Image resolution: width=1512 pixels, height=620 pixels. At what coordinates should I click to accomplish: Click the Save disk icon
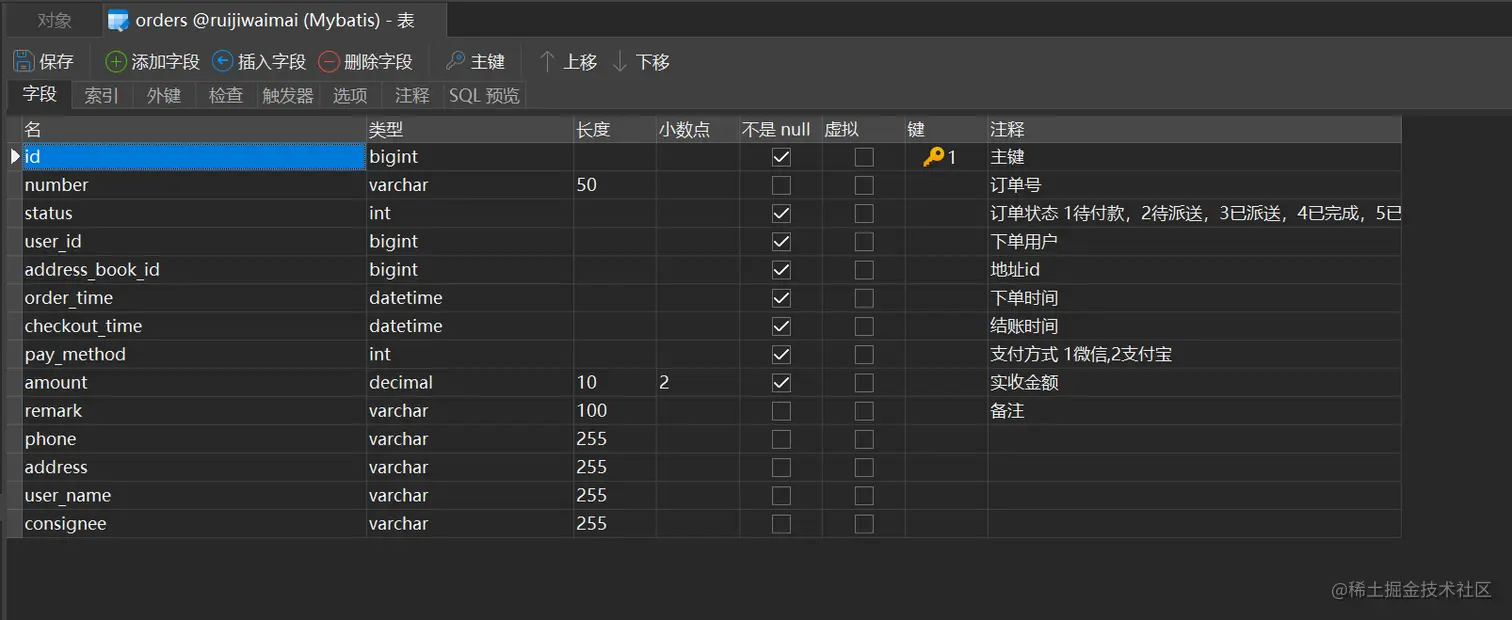coord(24,61)
